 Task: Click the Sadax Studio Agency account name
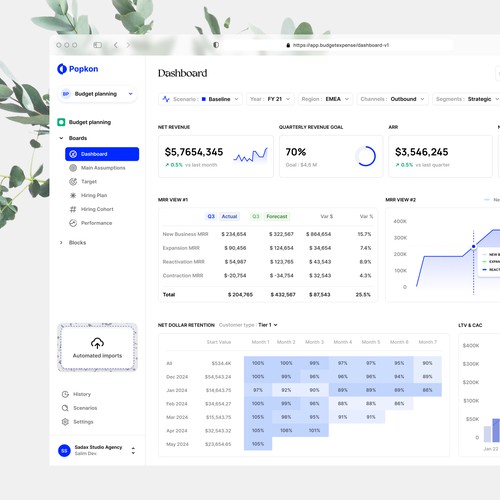pyautogui.click(x=98, y=447)
